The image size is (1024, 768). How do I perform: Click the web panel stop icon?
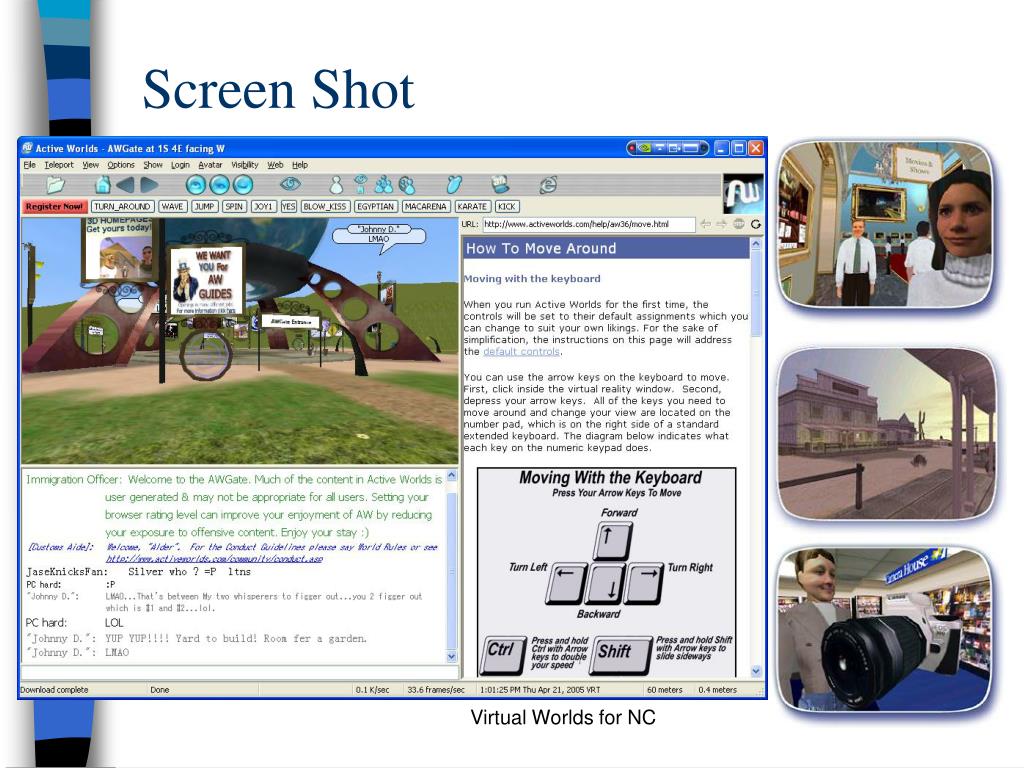tap(739, 224)
